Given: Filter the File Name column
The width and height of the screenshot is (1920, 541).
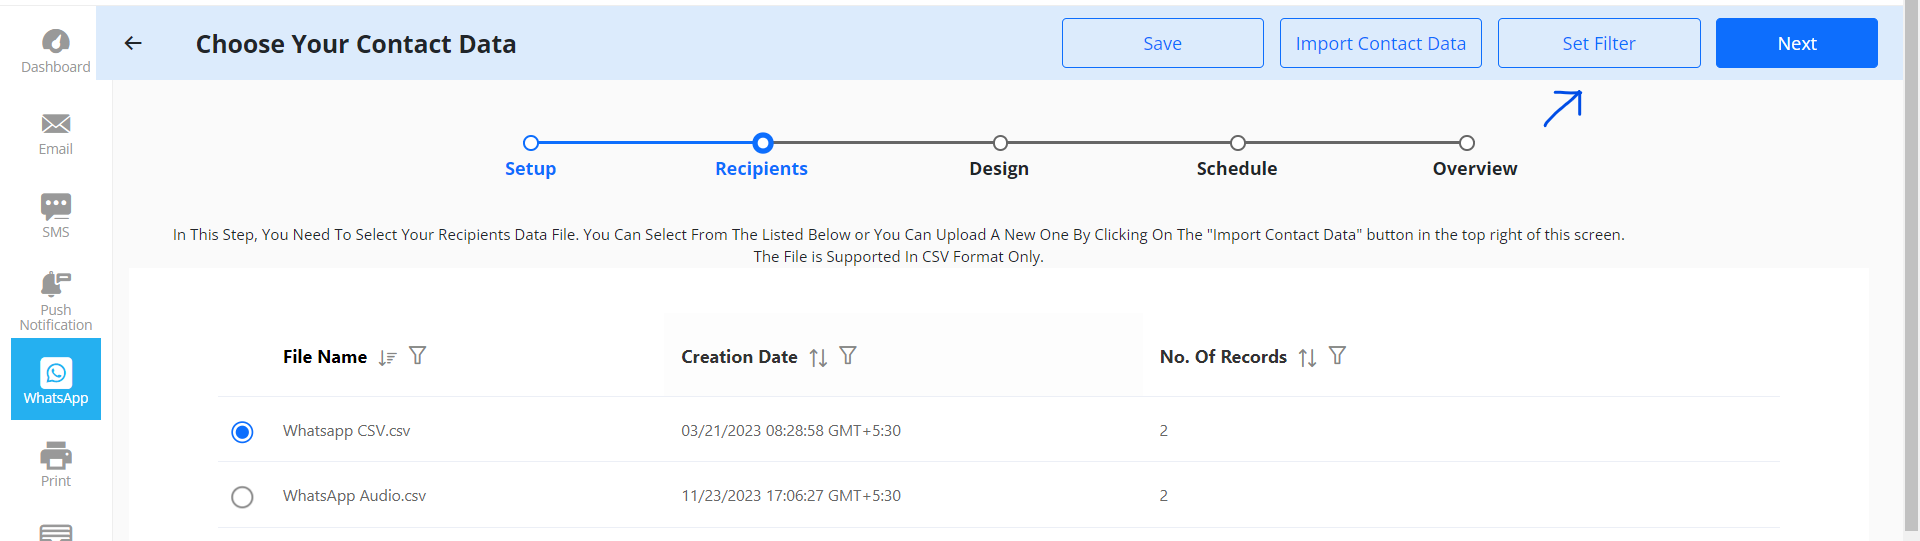Looking at the screenshot, I should pyautogui.click(x=418, y=356).
